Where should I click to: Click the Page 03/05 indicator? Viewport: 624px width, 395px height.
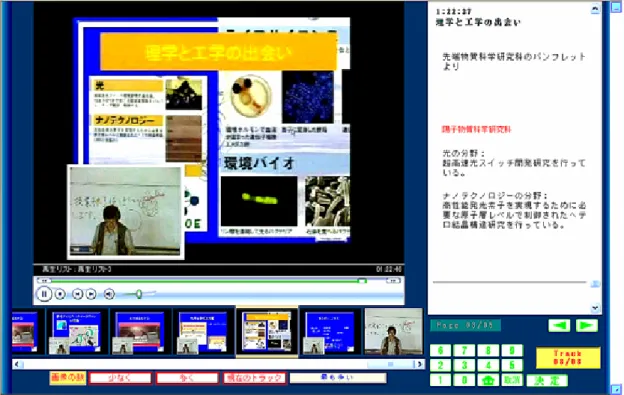[x=465, y=325]
